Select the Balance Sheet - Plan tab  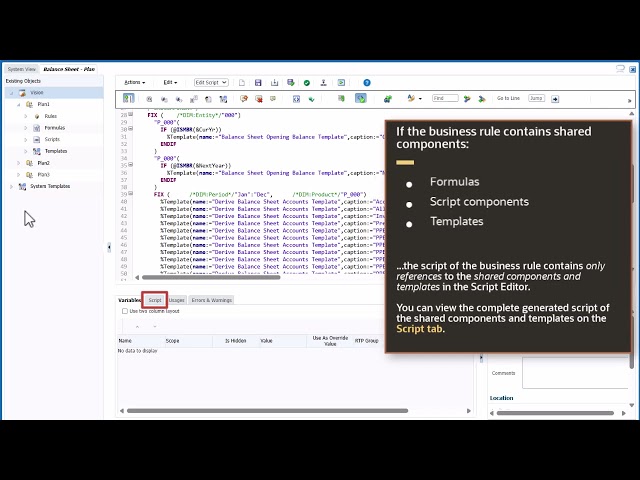[69, 69]
